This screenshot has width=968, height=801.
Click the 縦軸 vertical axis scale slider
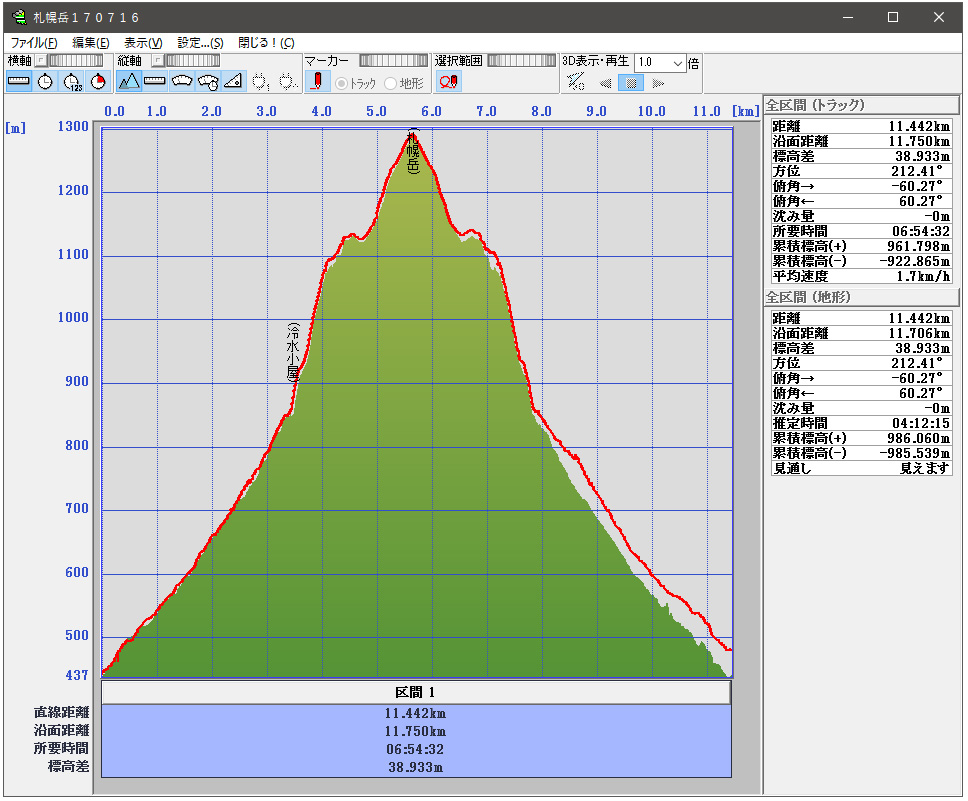click(x=191, y=60)
